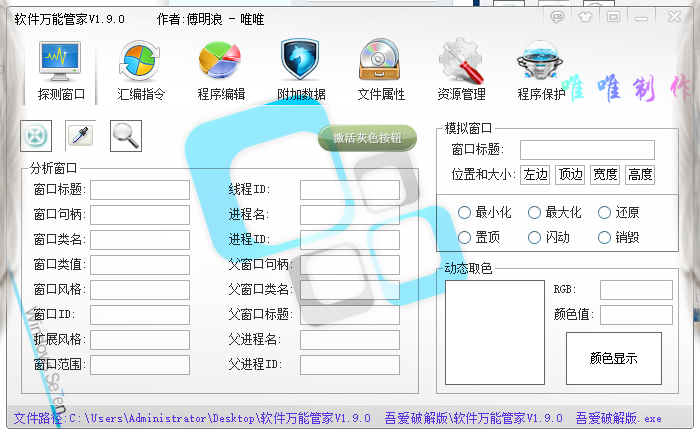The width and height of the screenshot is (700, 435).
Task: Click the 颜色显示 color display box
Action: click(614, 359)
